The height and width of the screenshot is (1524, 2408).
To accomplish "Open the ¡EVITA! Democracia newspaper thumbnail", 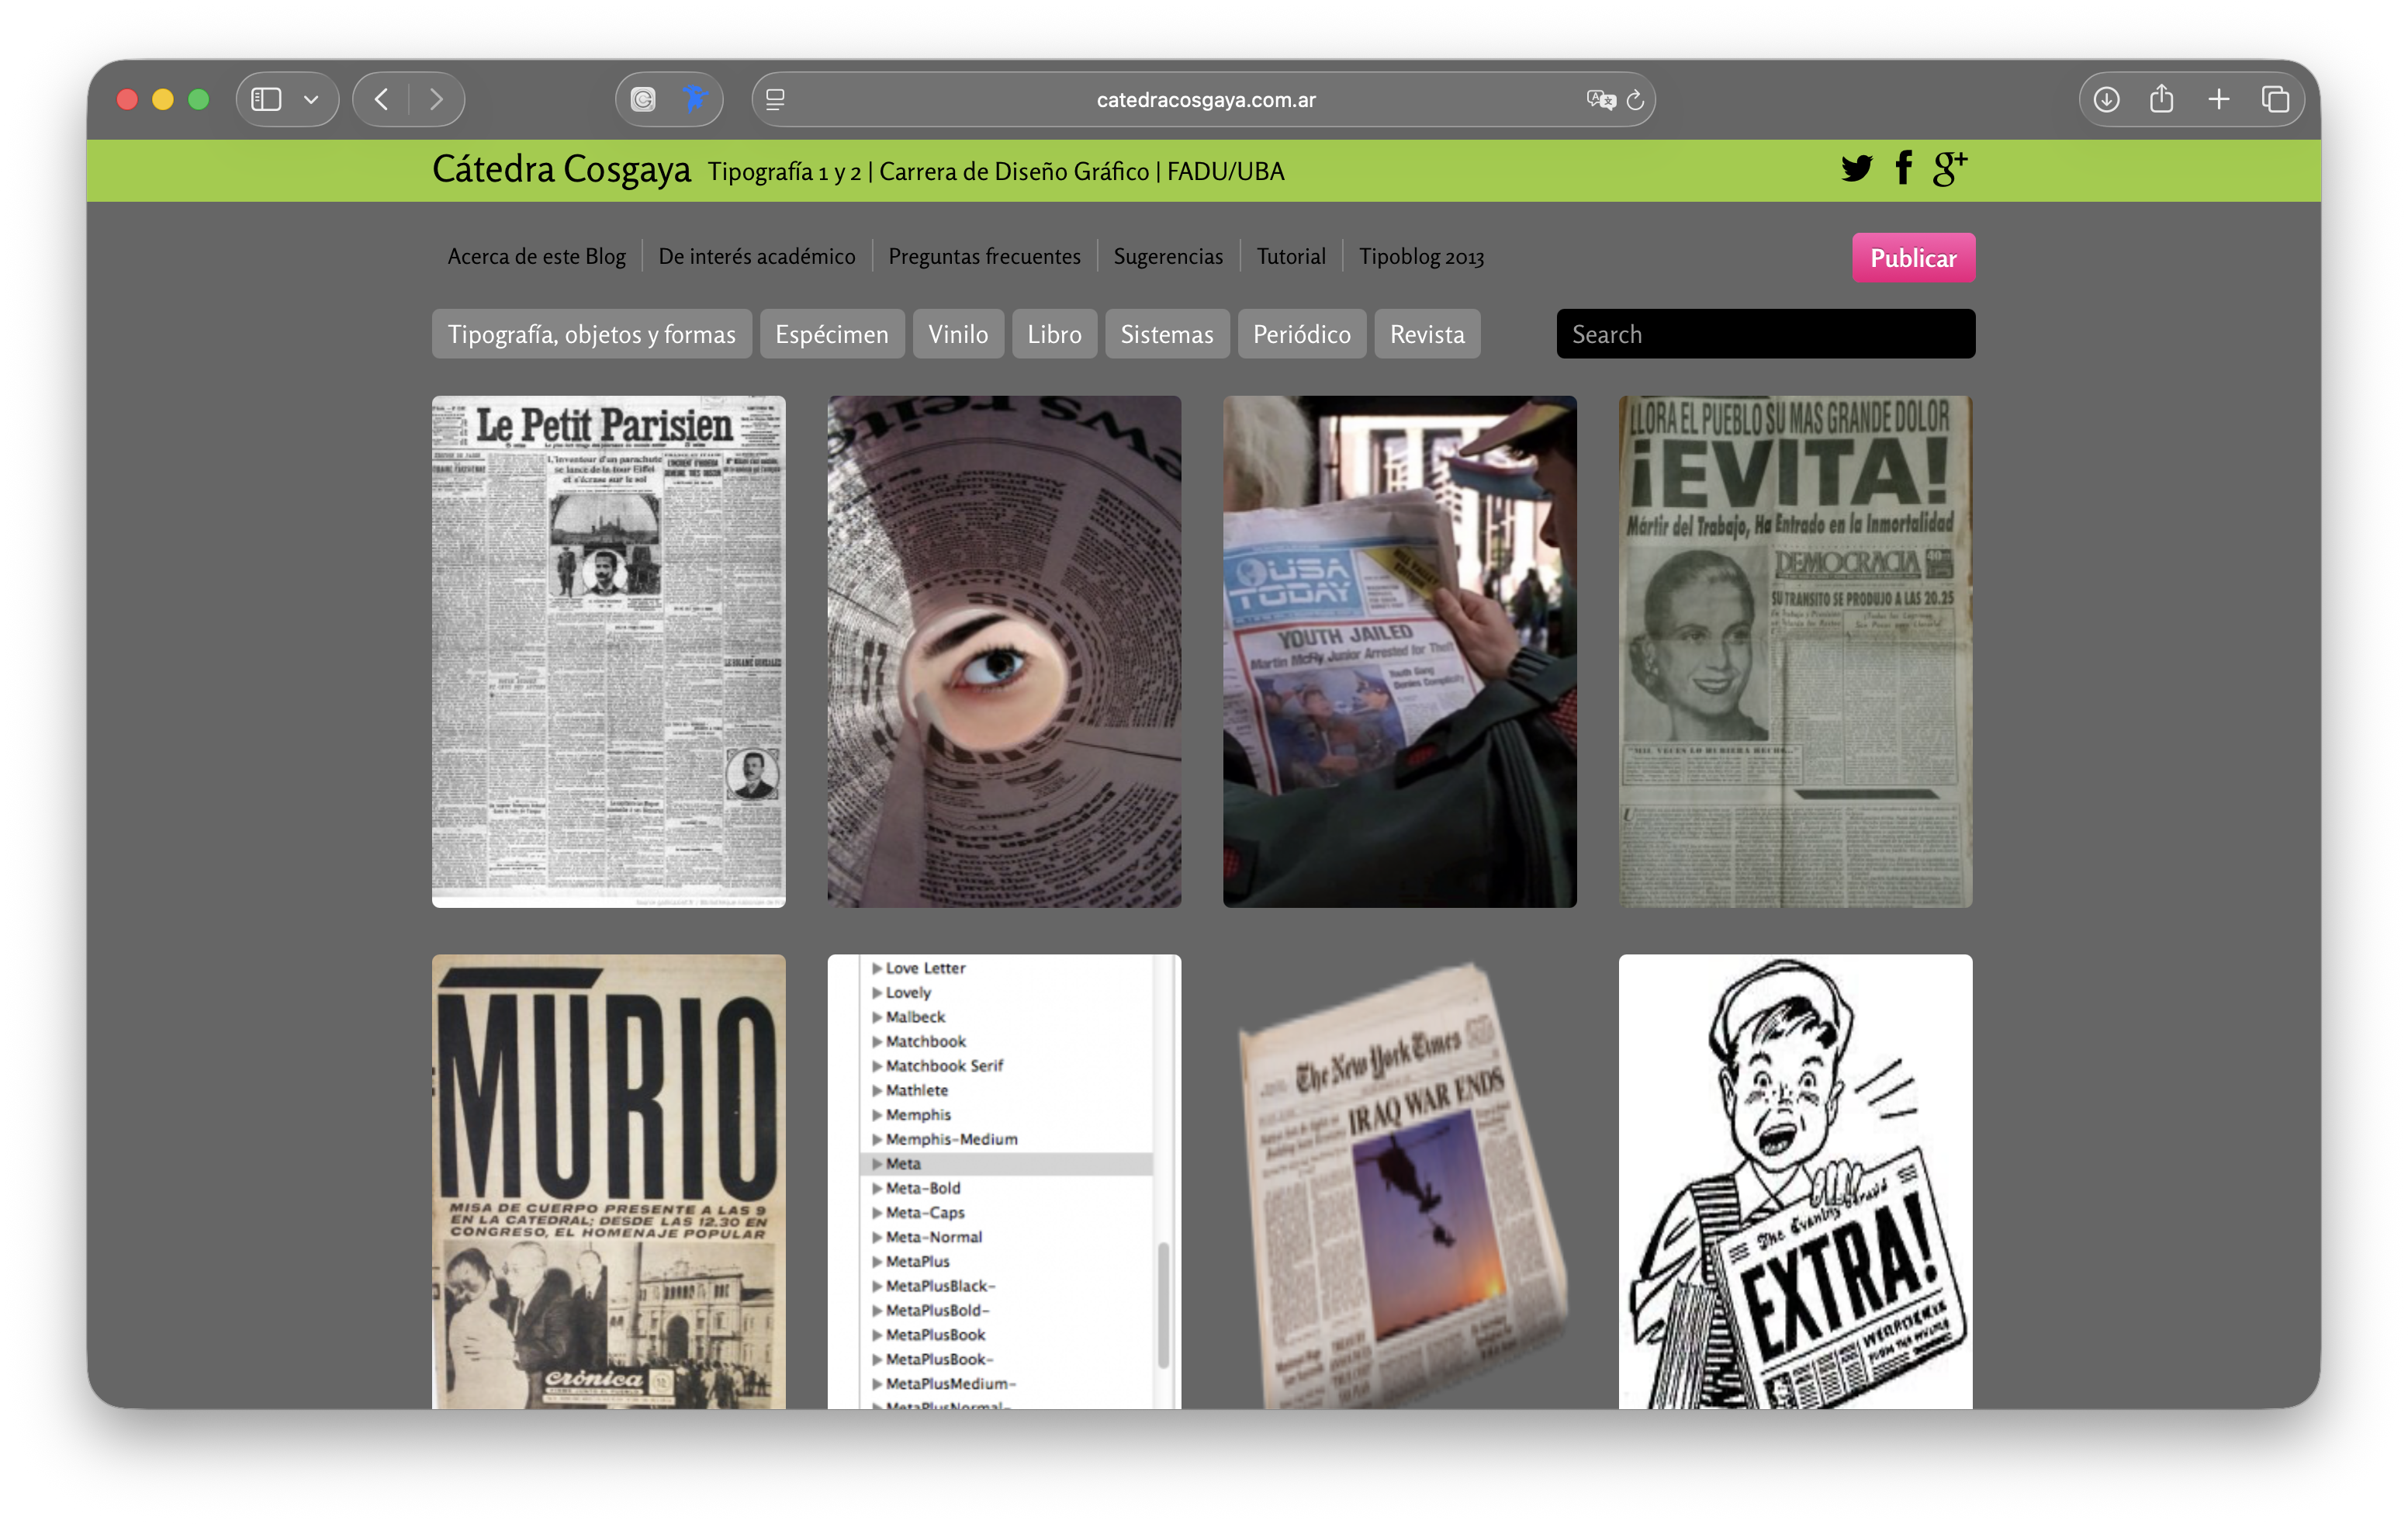I will click(1795, 652).
